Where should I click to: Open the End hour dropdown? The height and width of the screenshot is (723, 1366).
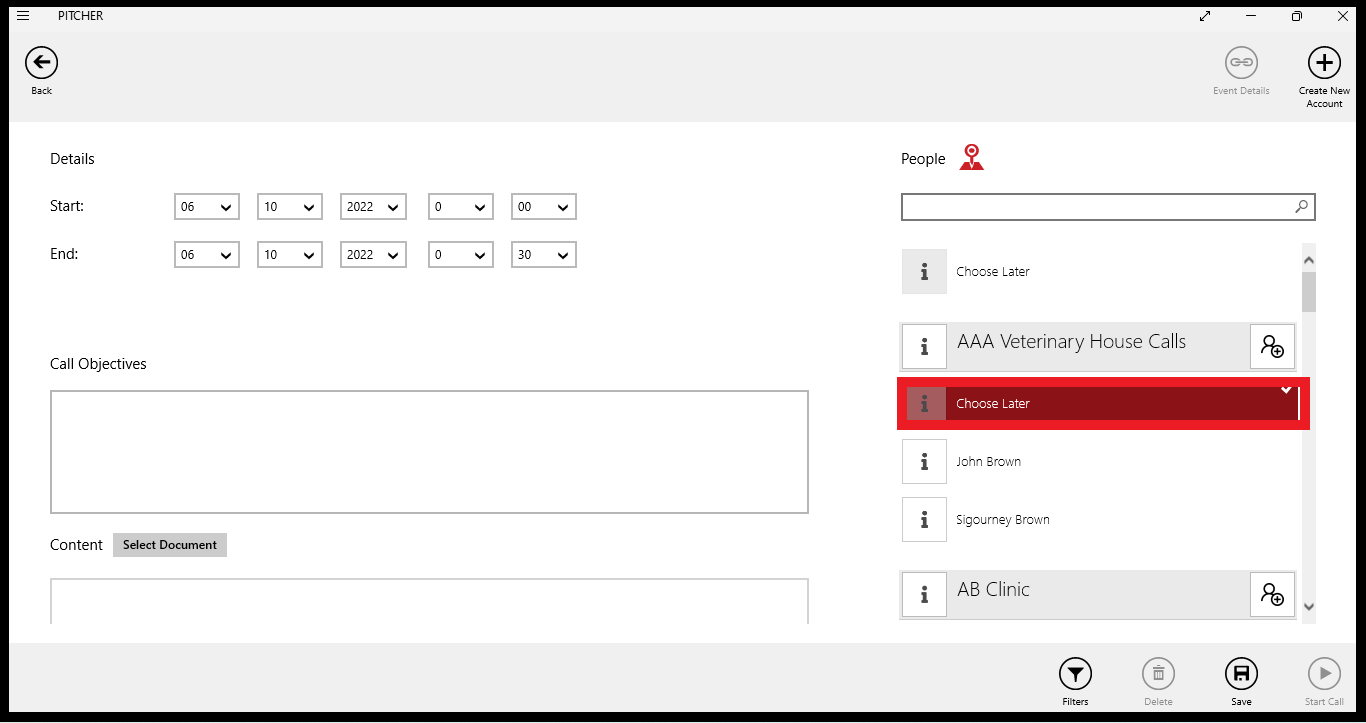tap(460, 255)
